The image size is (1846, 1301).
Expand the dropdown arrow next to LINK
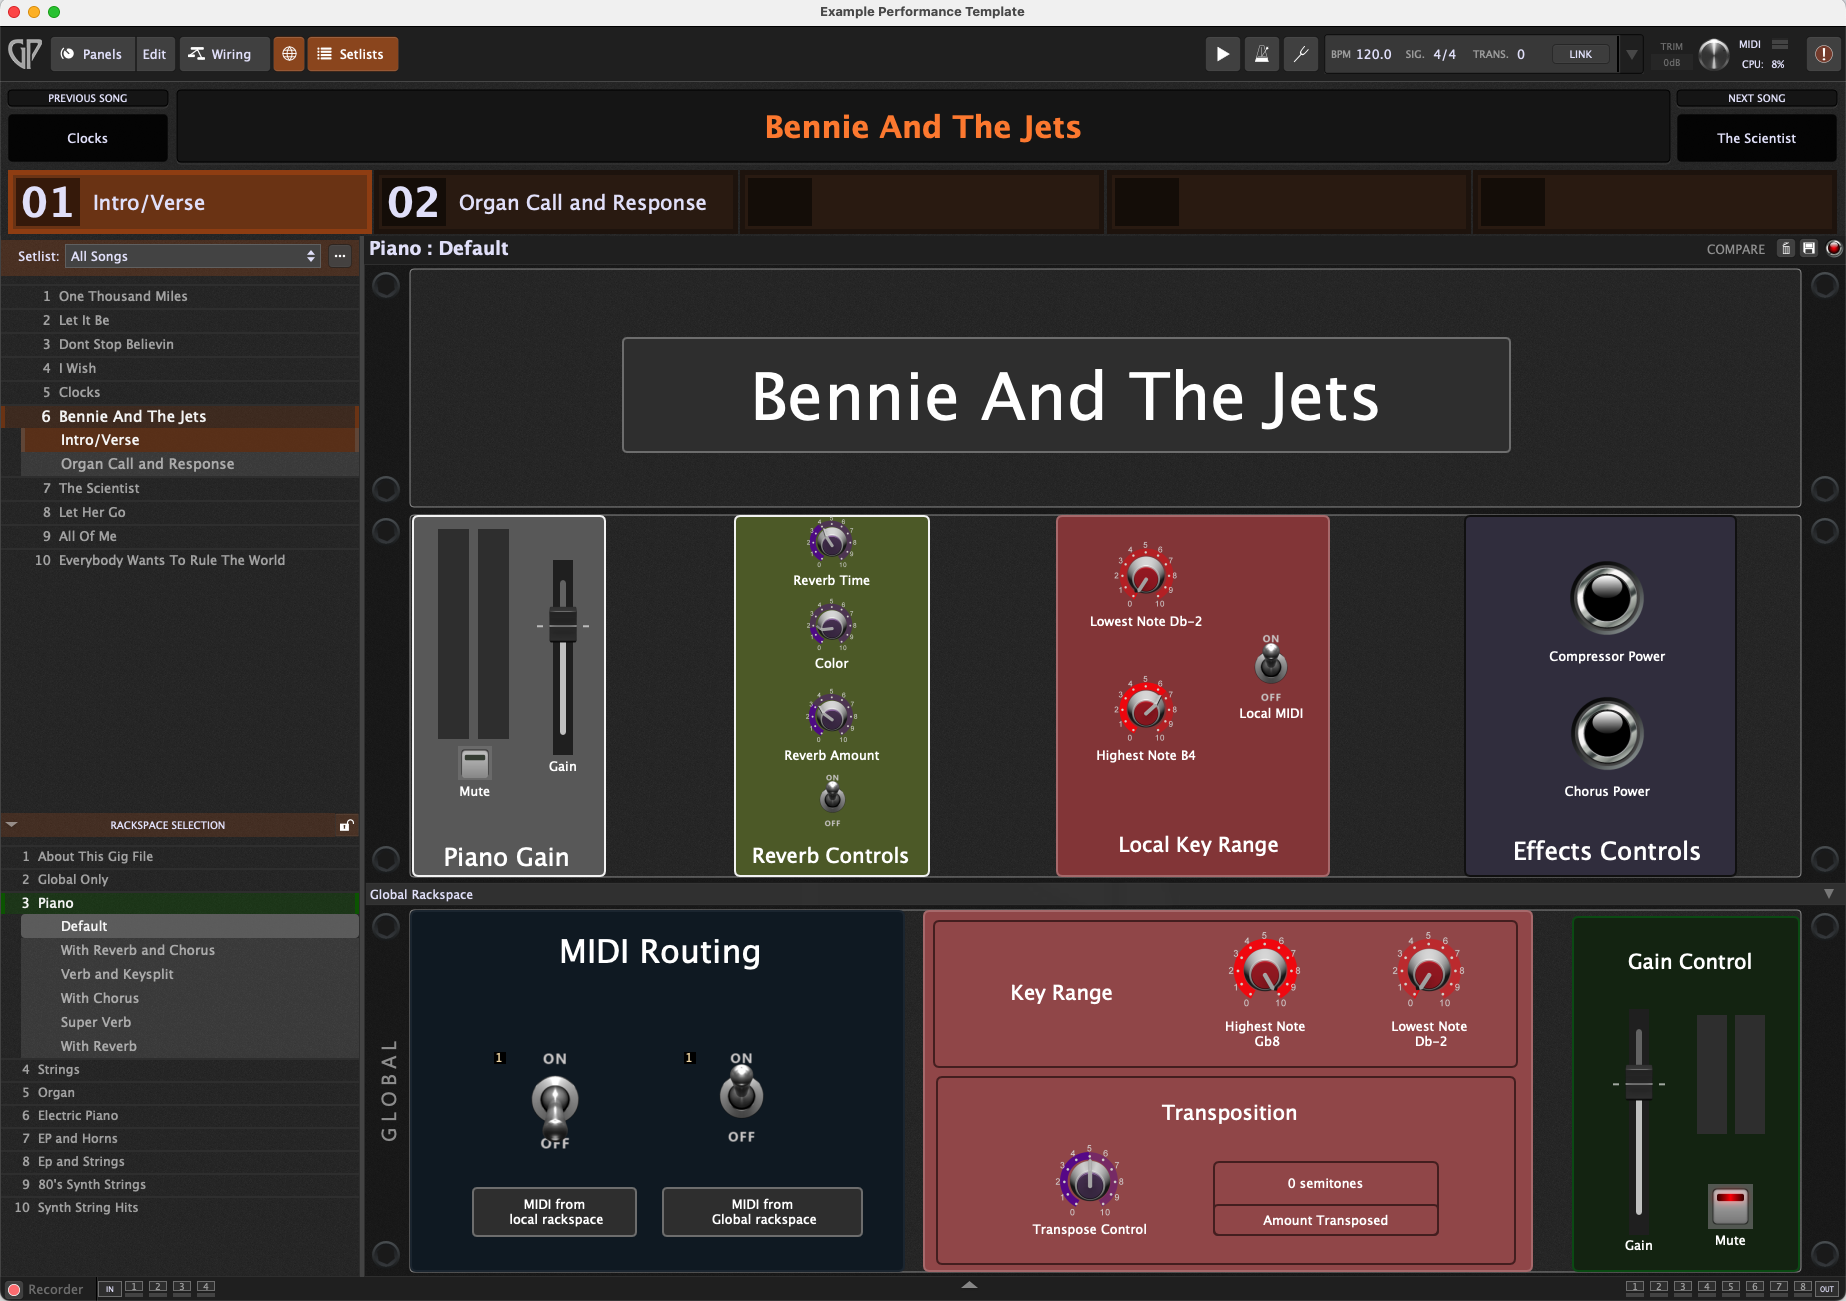tap(1632, 54)
